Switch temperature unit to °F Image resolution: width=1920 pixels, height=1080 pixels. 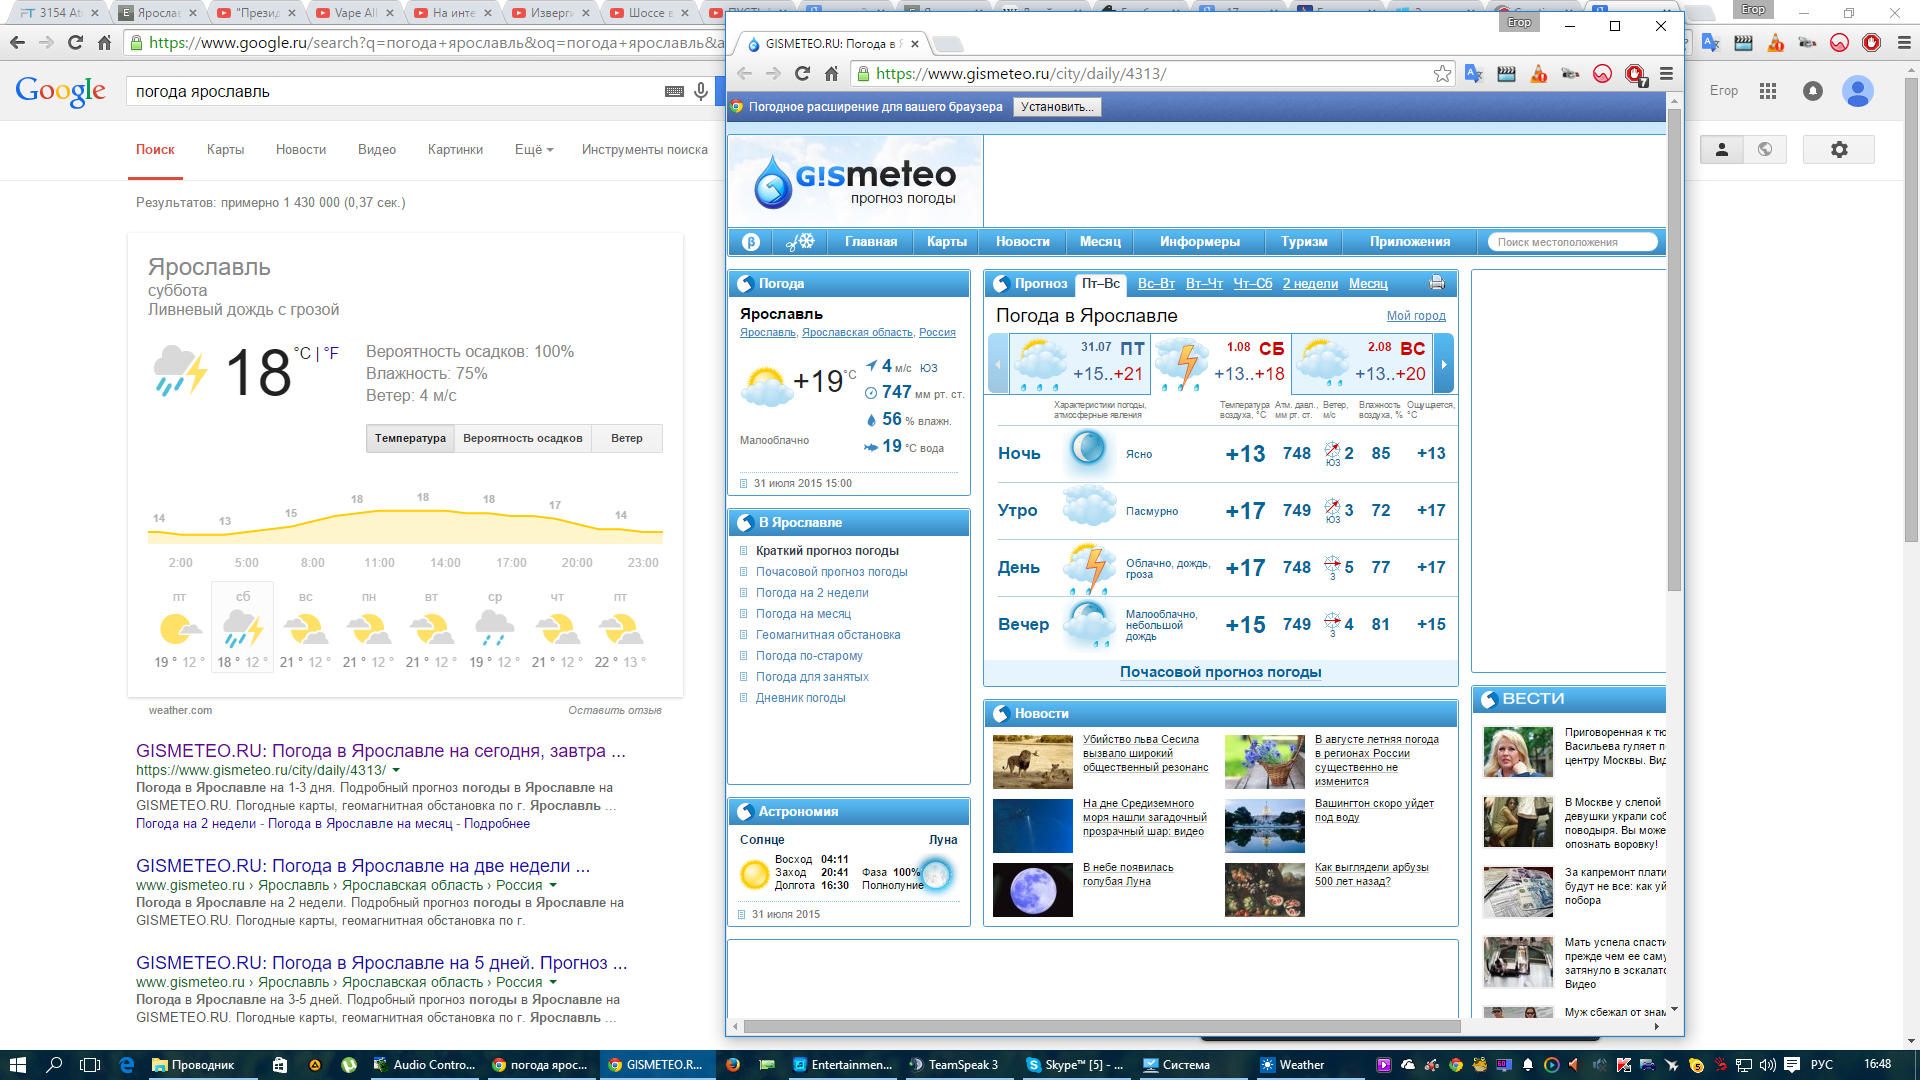331,353
